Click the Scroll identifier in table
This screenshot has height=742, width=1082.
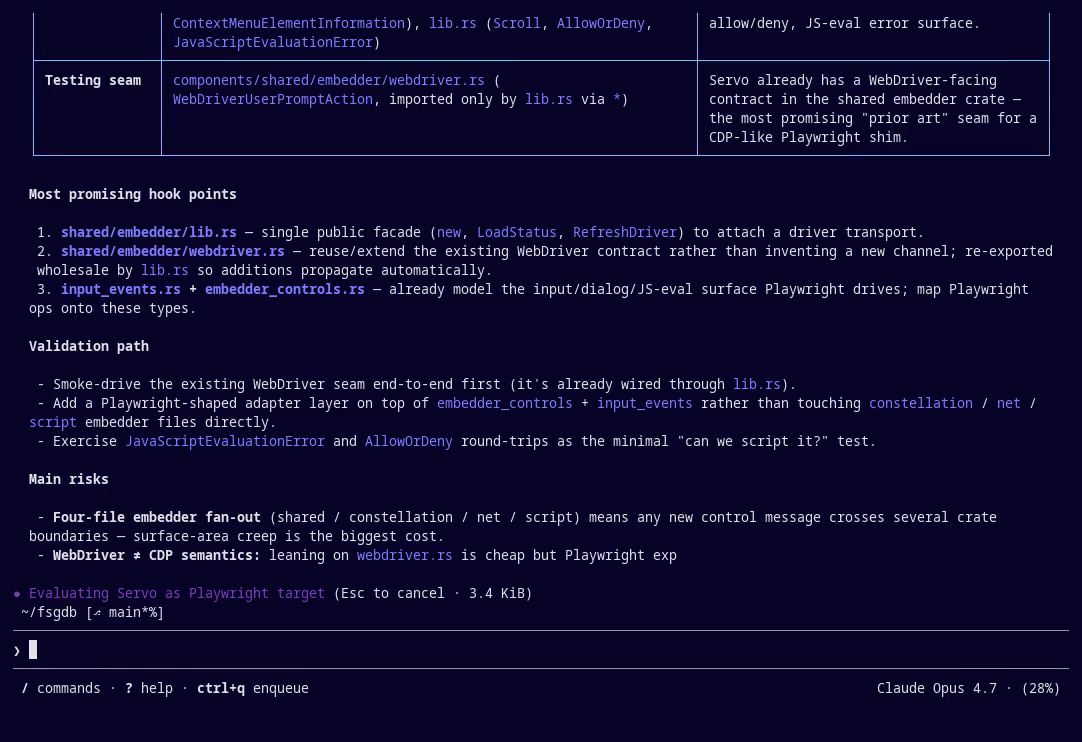516,23
